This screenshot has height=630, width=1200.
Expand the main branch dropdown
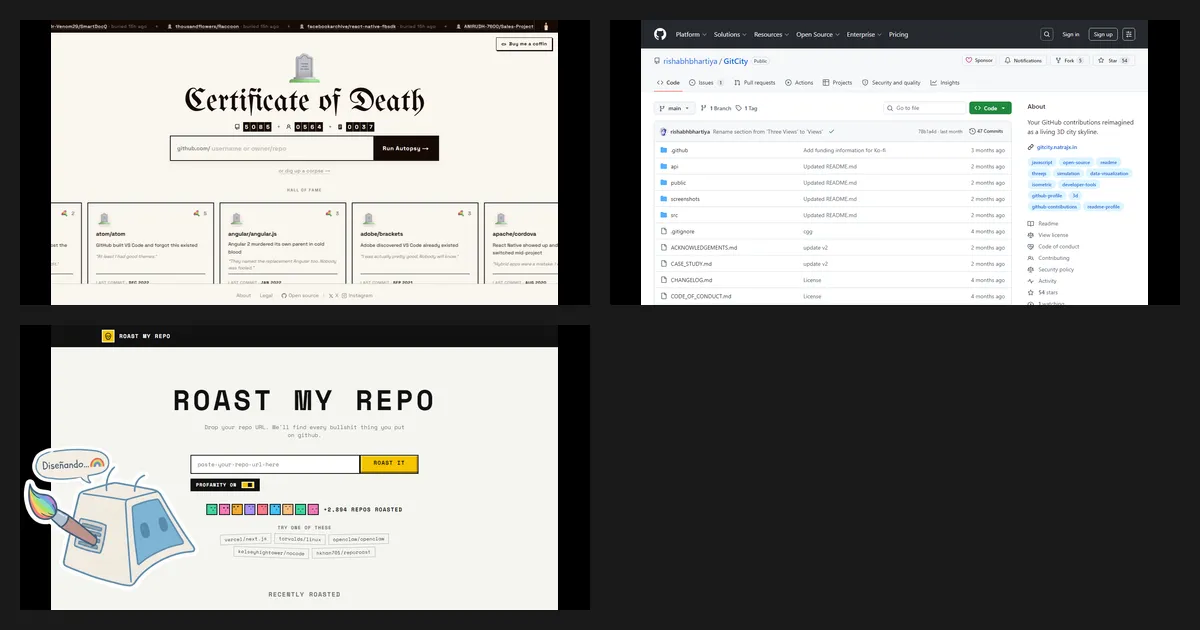[674, 108]
